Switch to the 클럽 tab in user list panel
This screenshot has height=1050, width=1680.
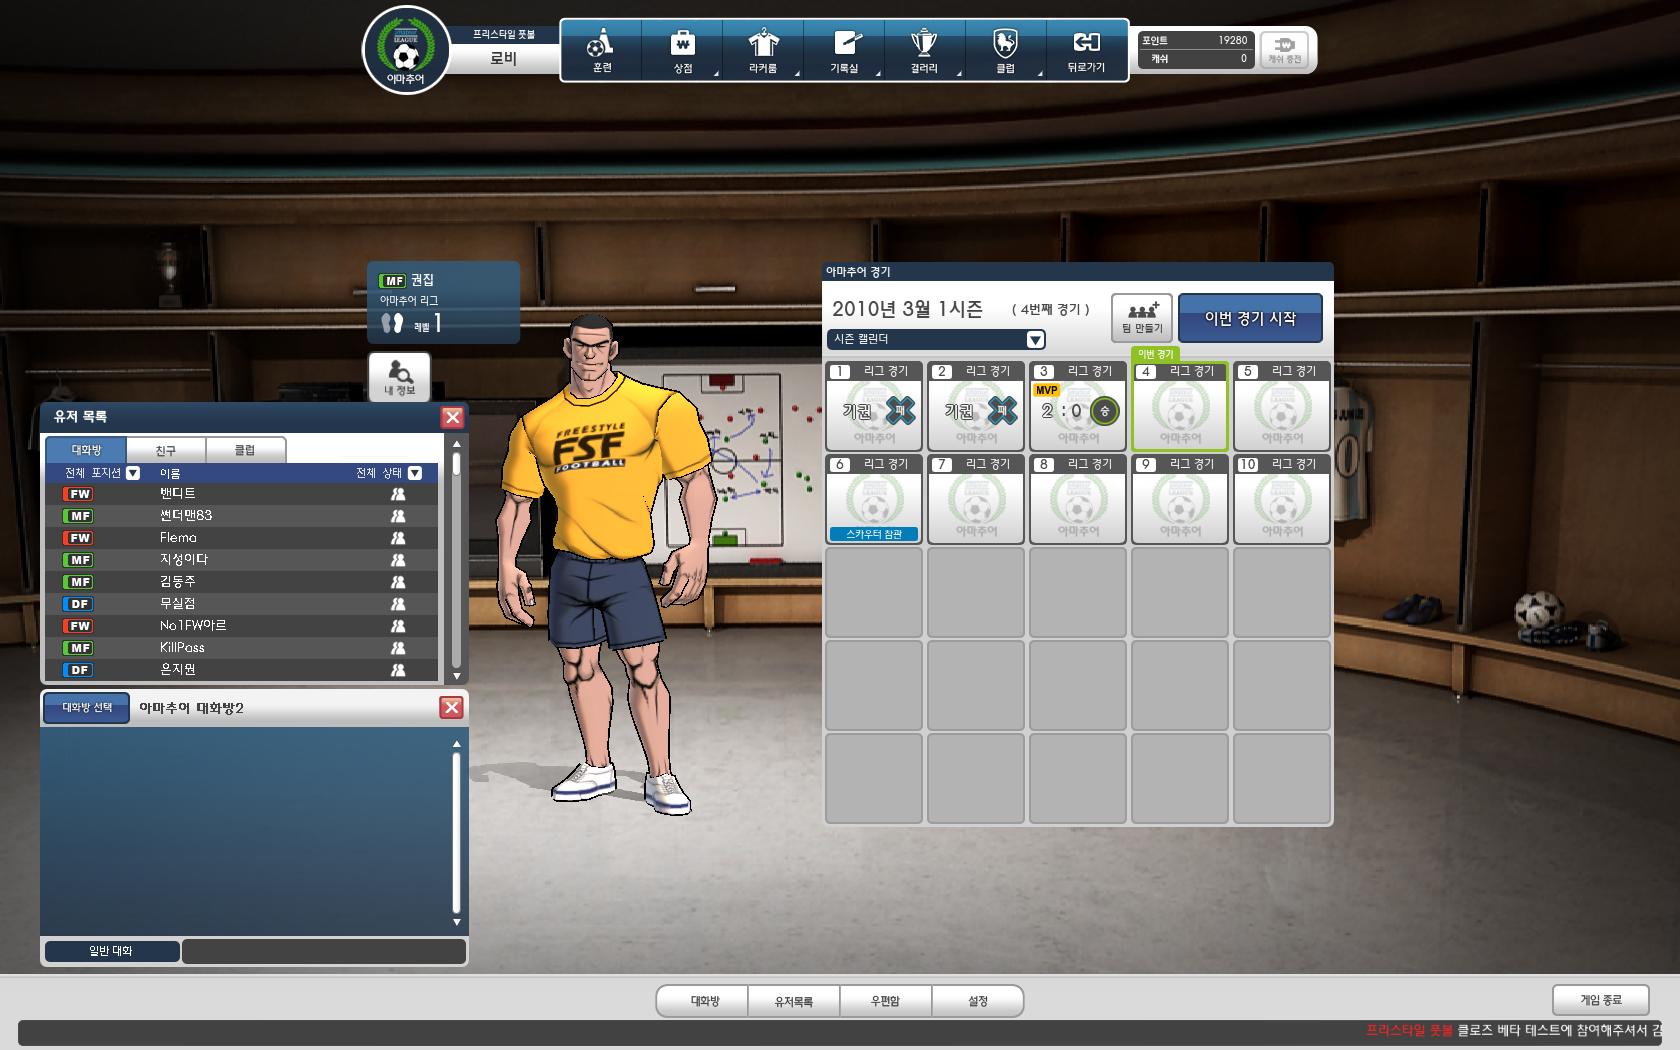pyautogui.click(x=245, y=451)
